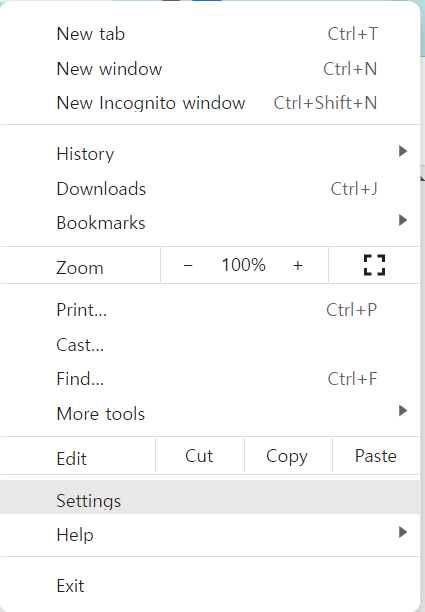Click the 100% zoom level value
This screenshot has height=612, width=425.
pos(244,265)
